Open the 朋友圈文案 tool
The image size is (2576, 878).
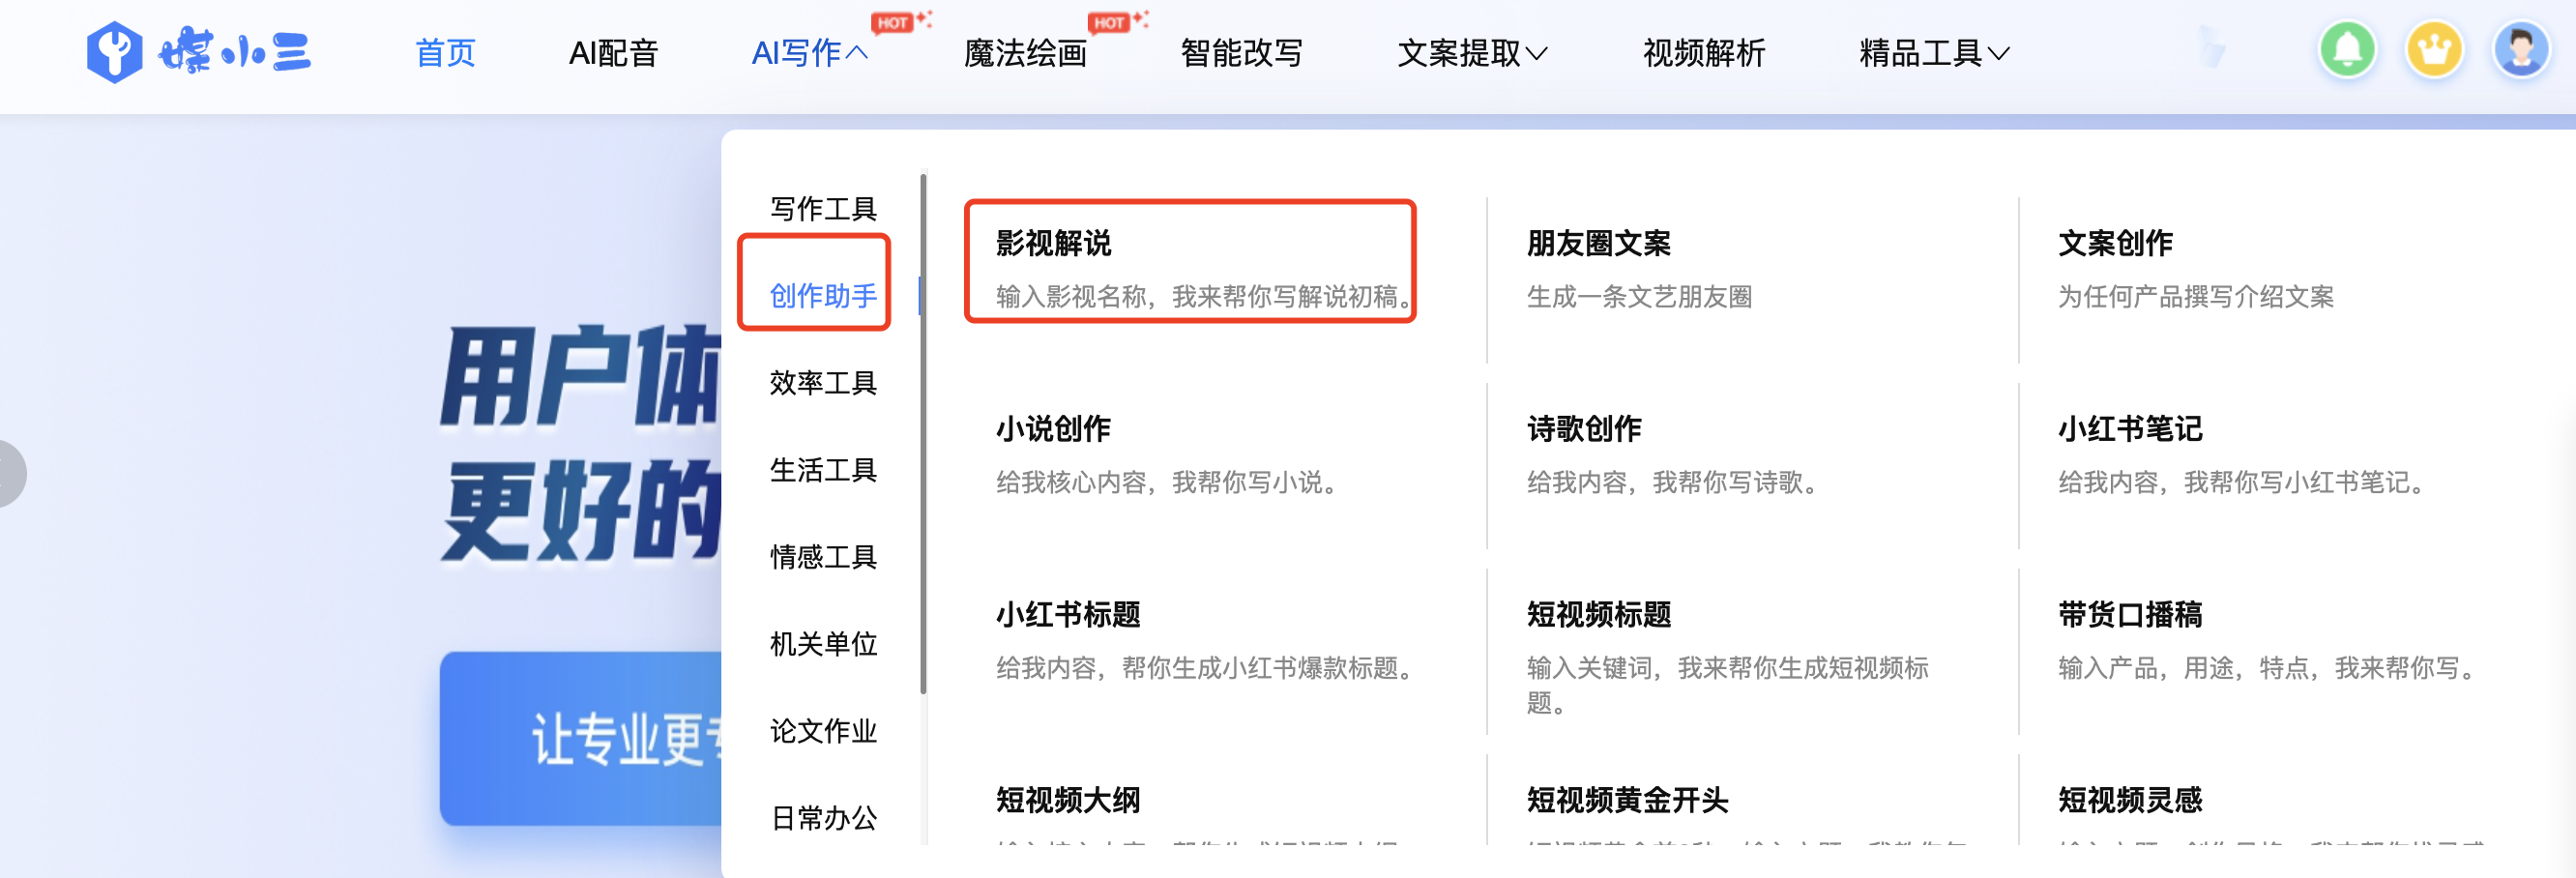pos(1598,243)
